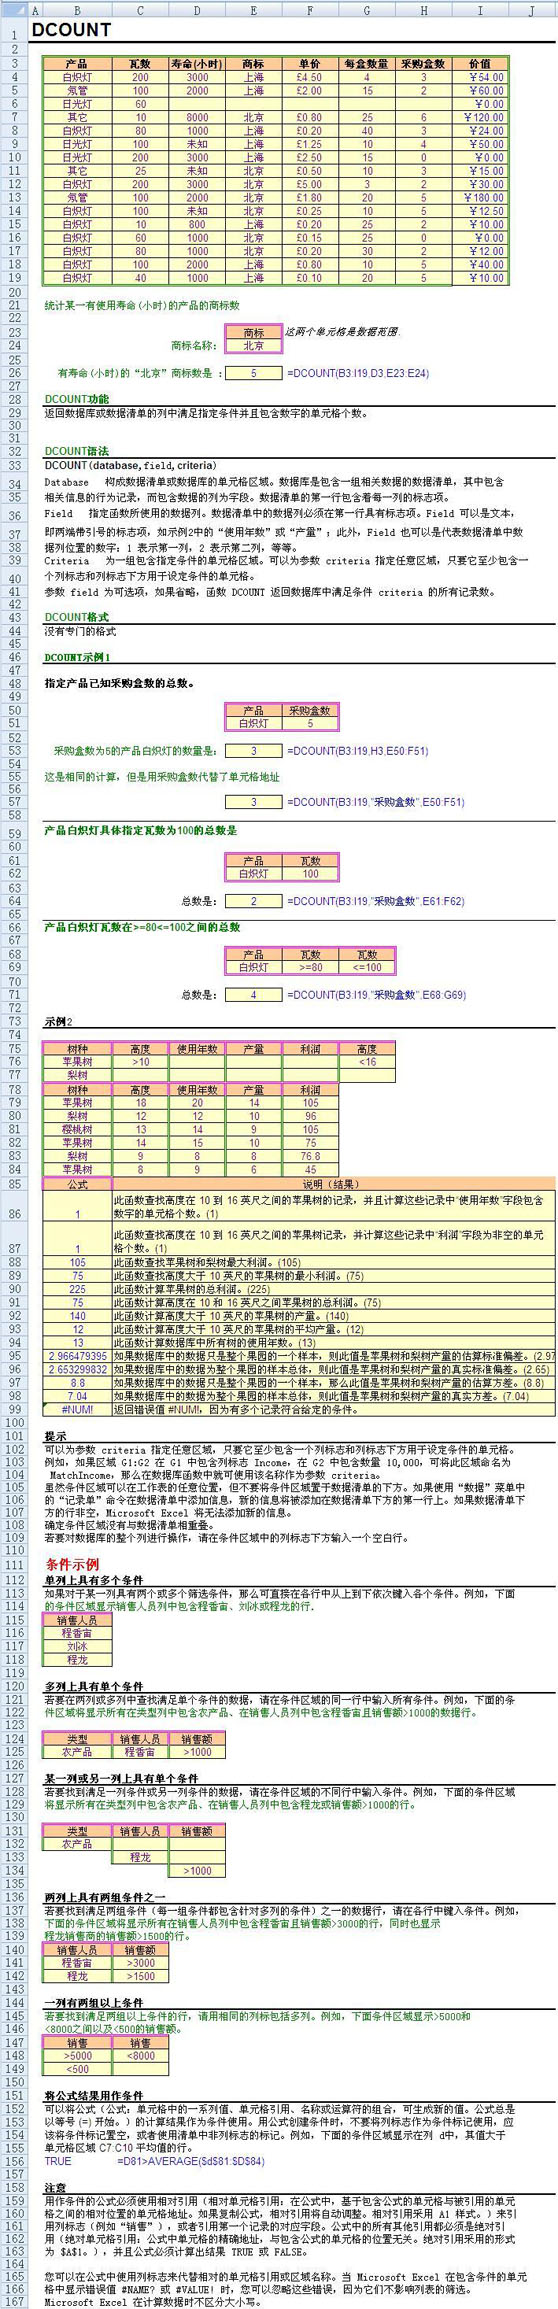Click the 商标 criteria cell in row 23

point(254,333)
